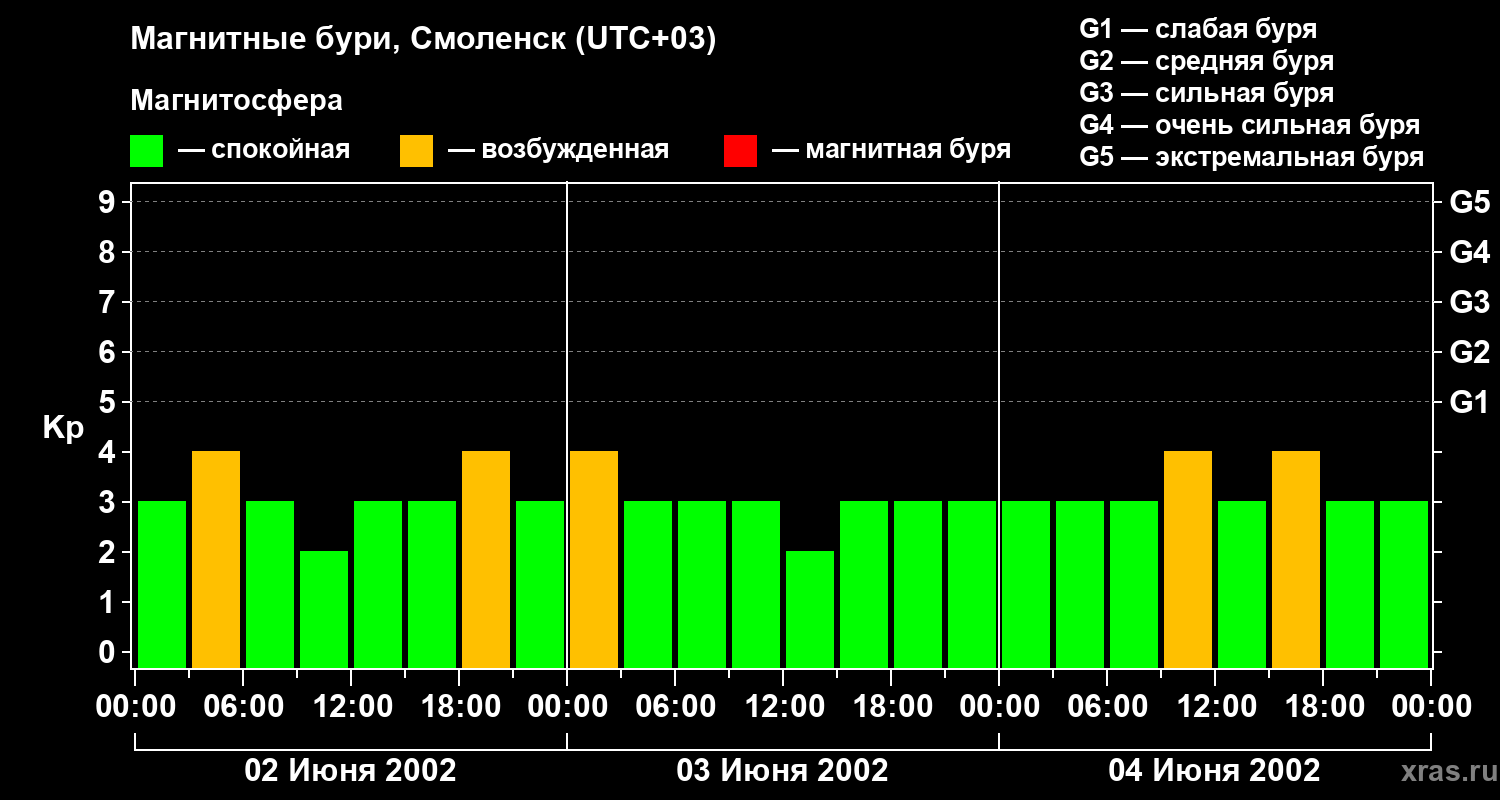Click the 03 Июня 2002 date label
This screenshot has height=800, width=1500.
[x=782, y=771]
